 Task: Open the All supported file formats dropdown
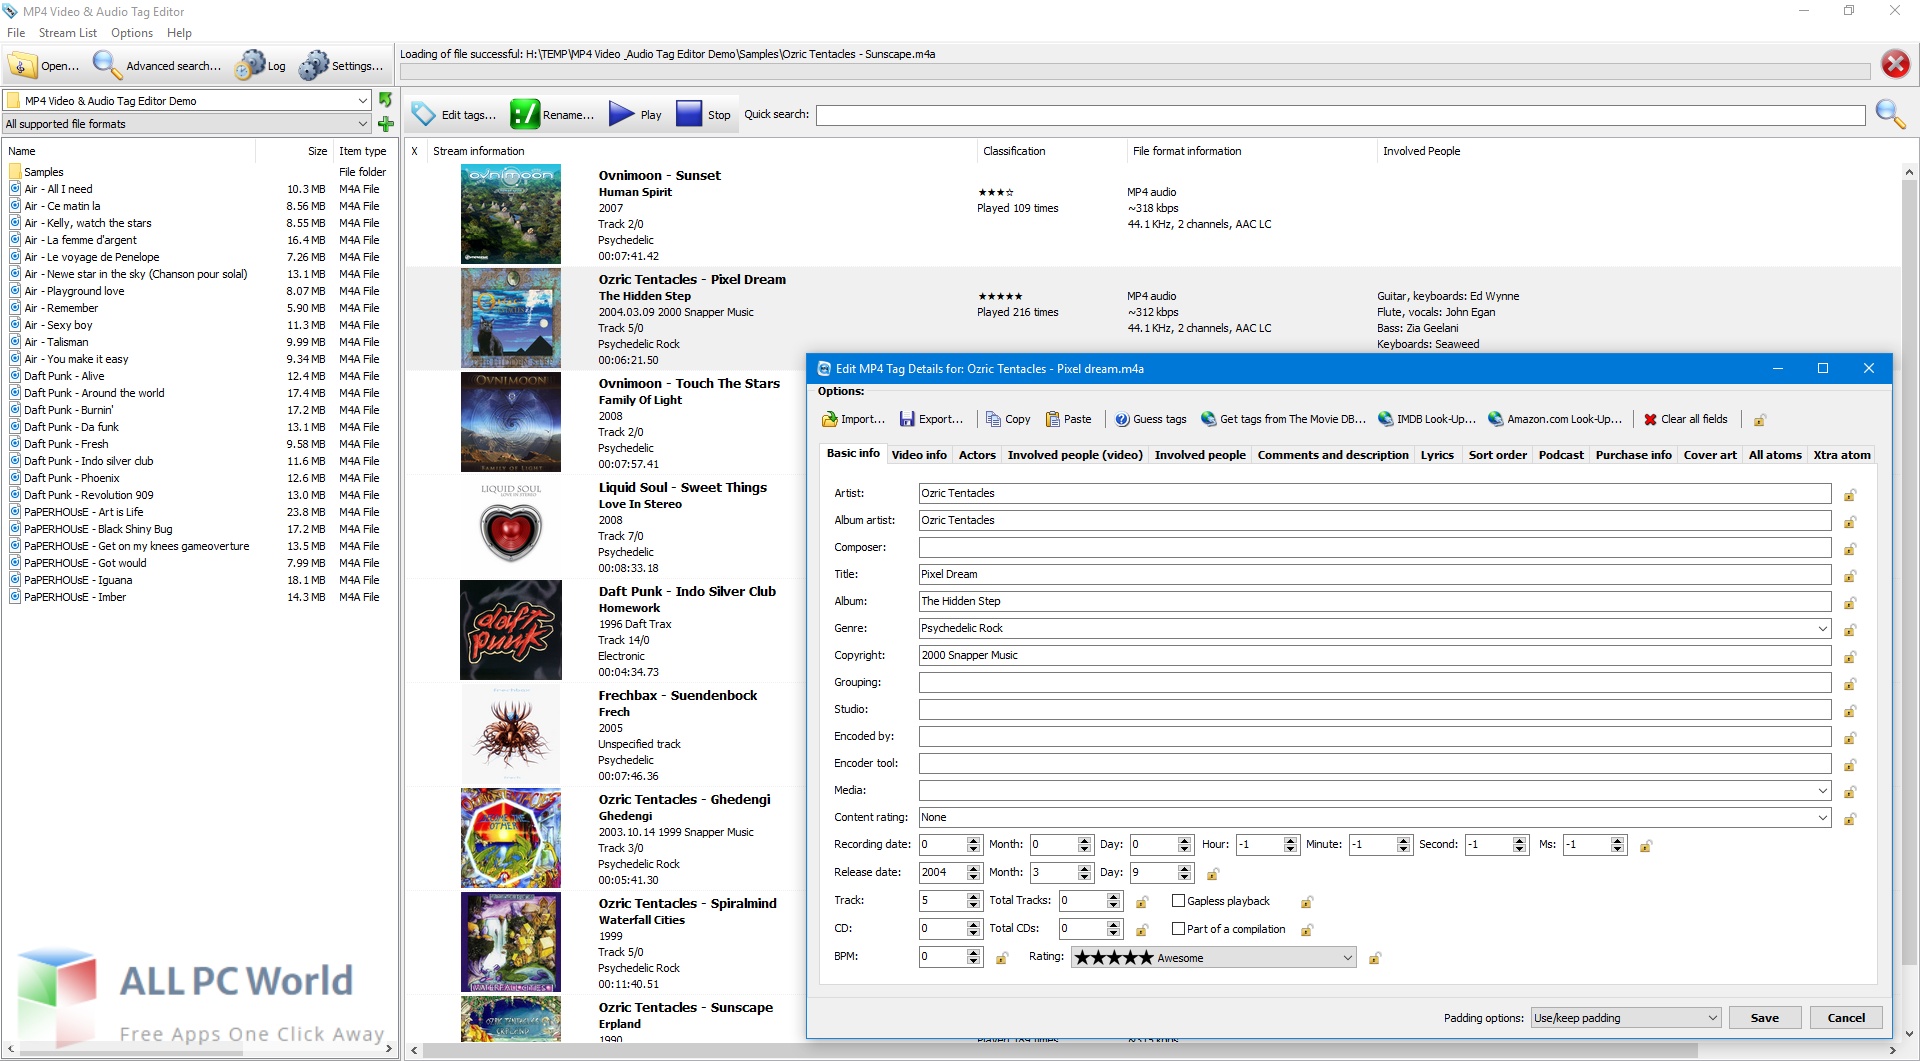(x=363, y=123)
